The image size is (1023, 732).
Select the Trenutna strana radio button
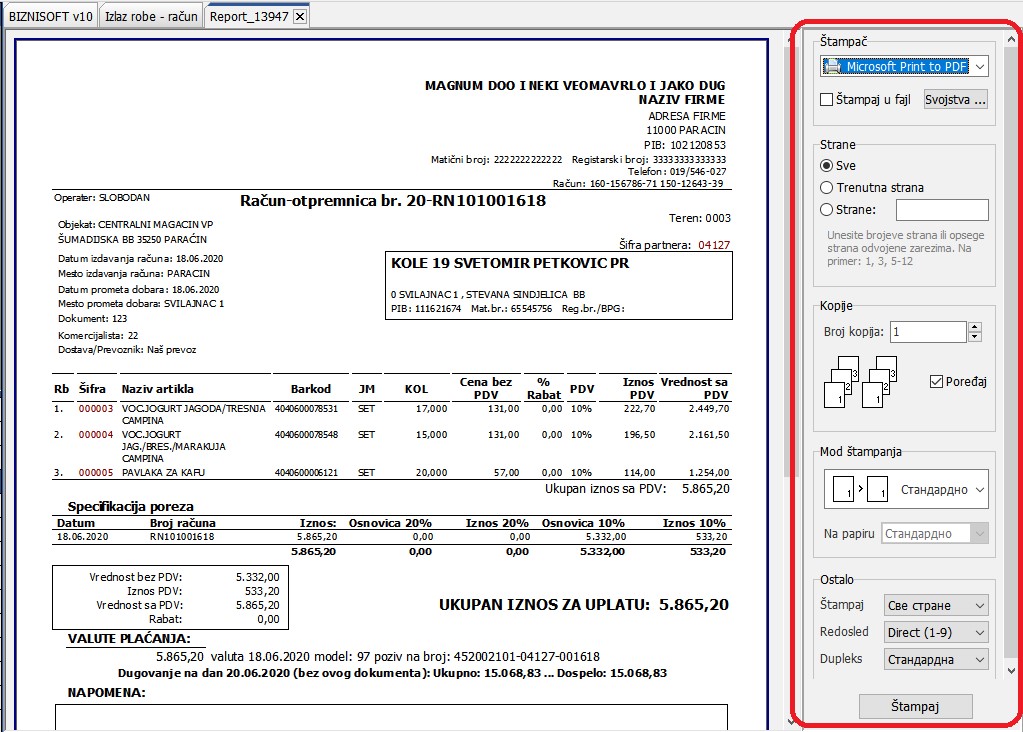826,188
